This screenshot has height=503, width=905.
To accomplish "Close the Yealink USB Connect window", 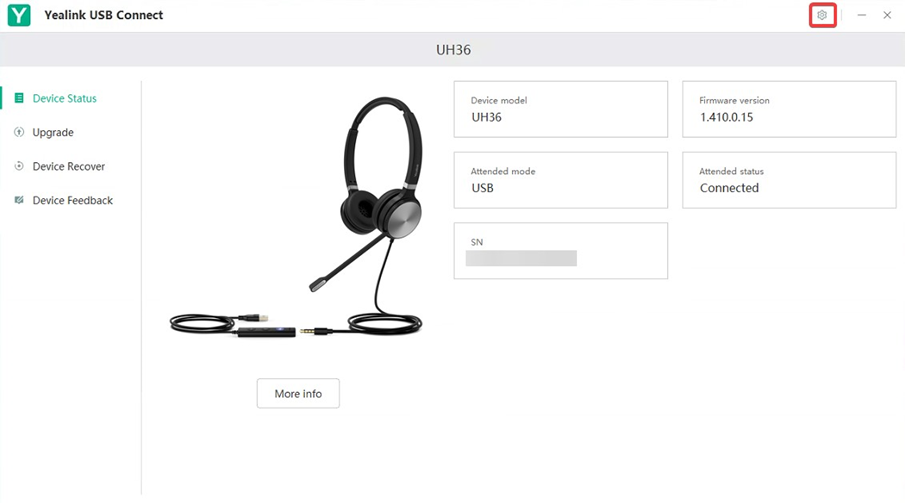I will click(x=887, y=15).
